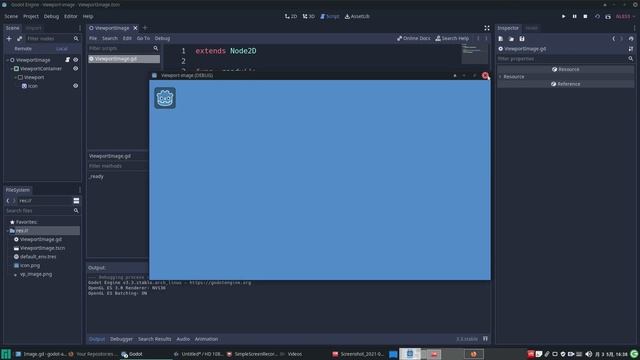Screen dimensions: 640x360
Task: Toggle FileSystem split view mode
Action: pos(76,200)
